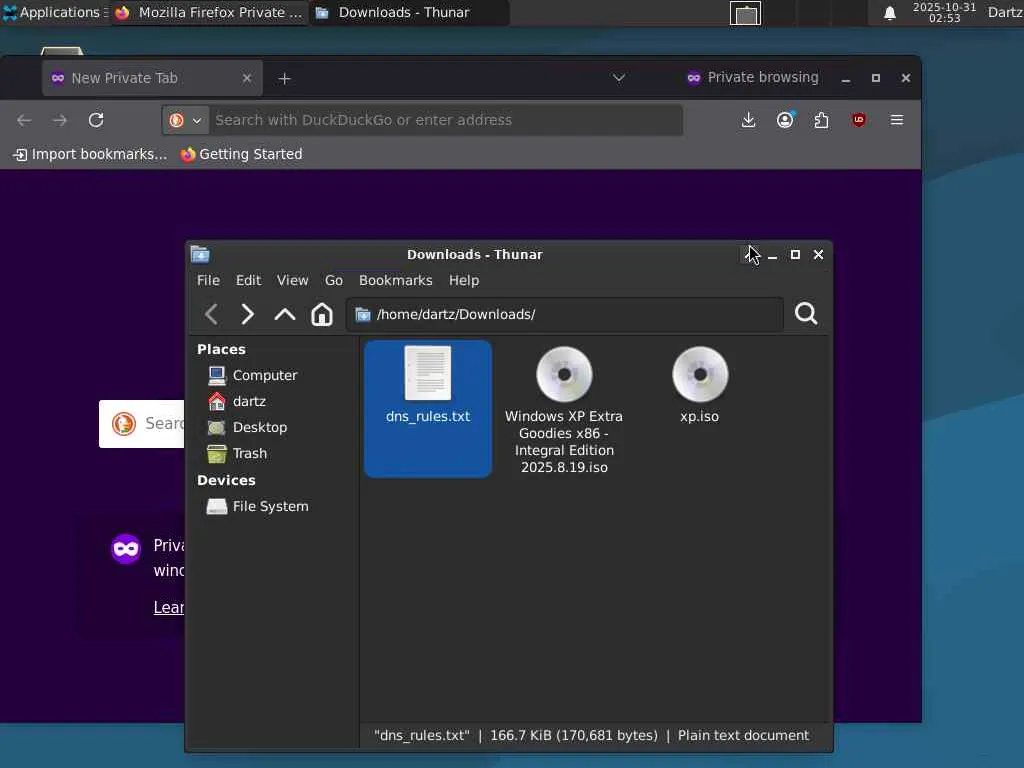Reload the page in Firefox

pyautogui.click(x=96, y=120)
